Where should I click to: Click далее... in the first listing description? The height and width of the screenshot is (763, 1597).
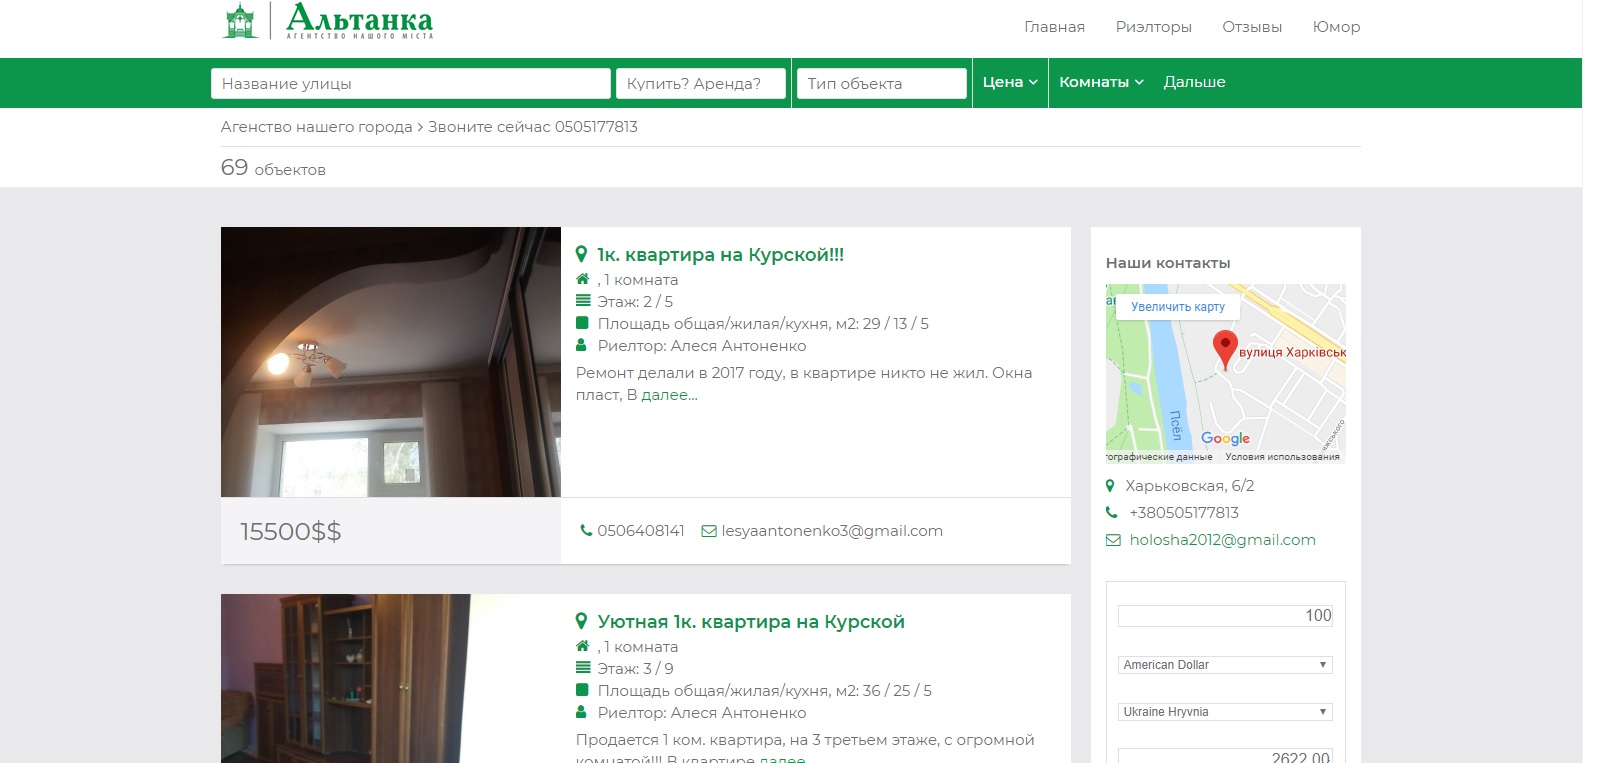[669, 395]
